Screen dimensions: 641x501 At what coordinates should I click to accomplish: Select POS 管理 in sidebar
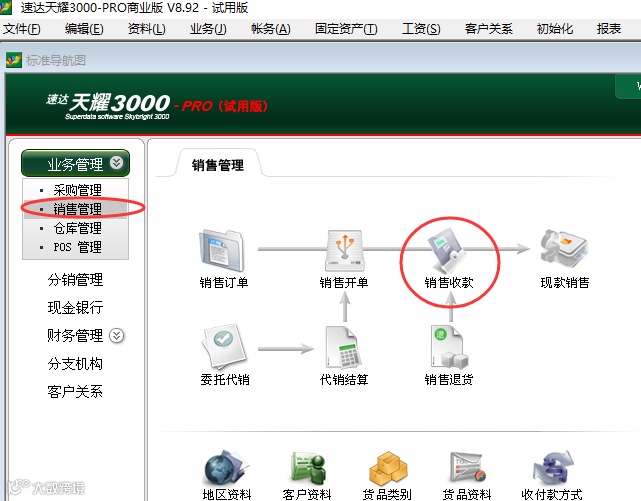point(77,247)
